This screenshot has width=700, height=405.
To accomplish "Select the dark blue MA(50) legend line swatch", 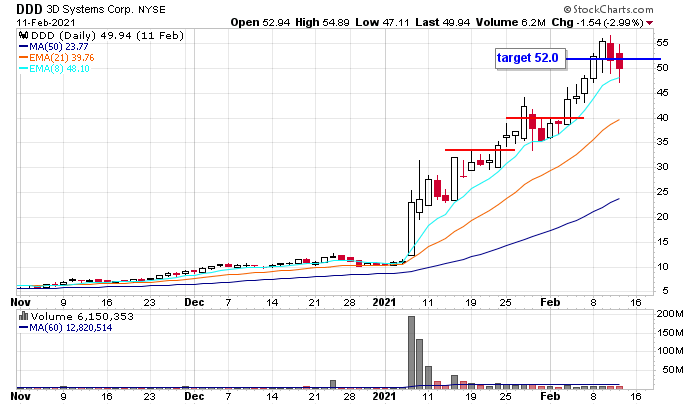I will pyautogui.click(x=23, y=46).
